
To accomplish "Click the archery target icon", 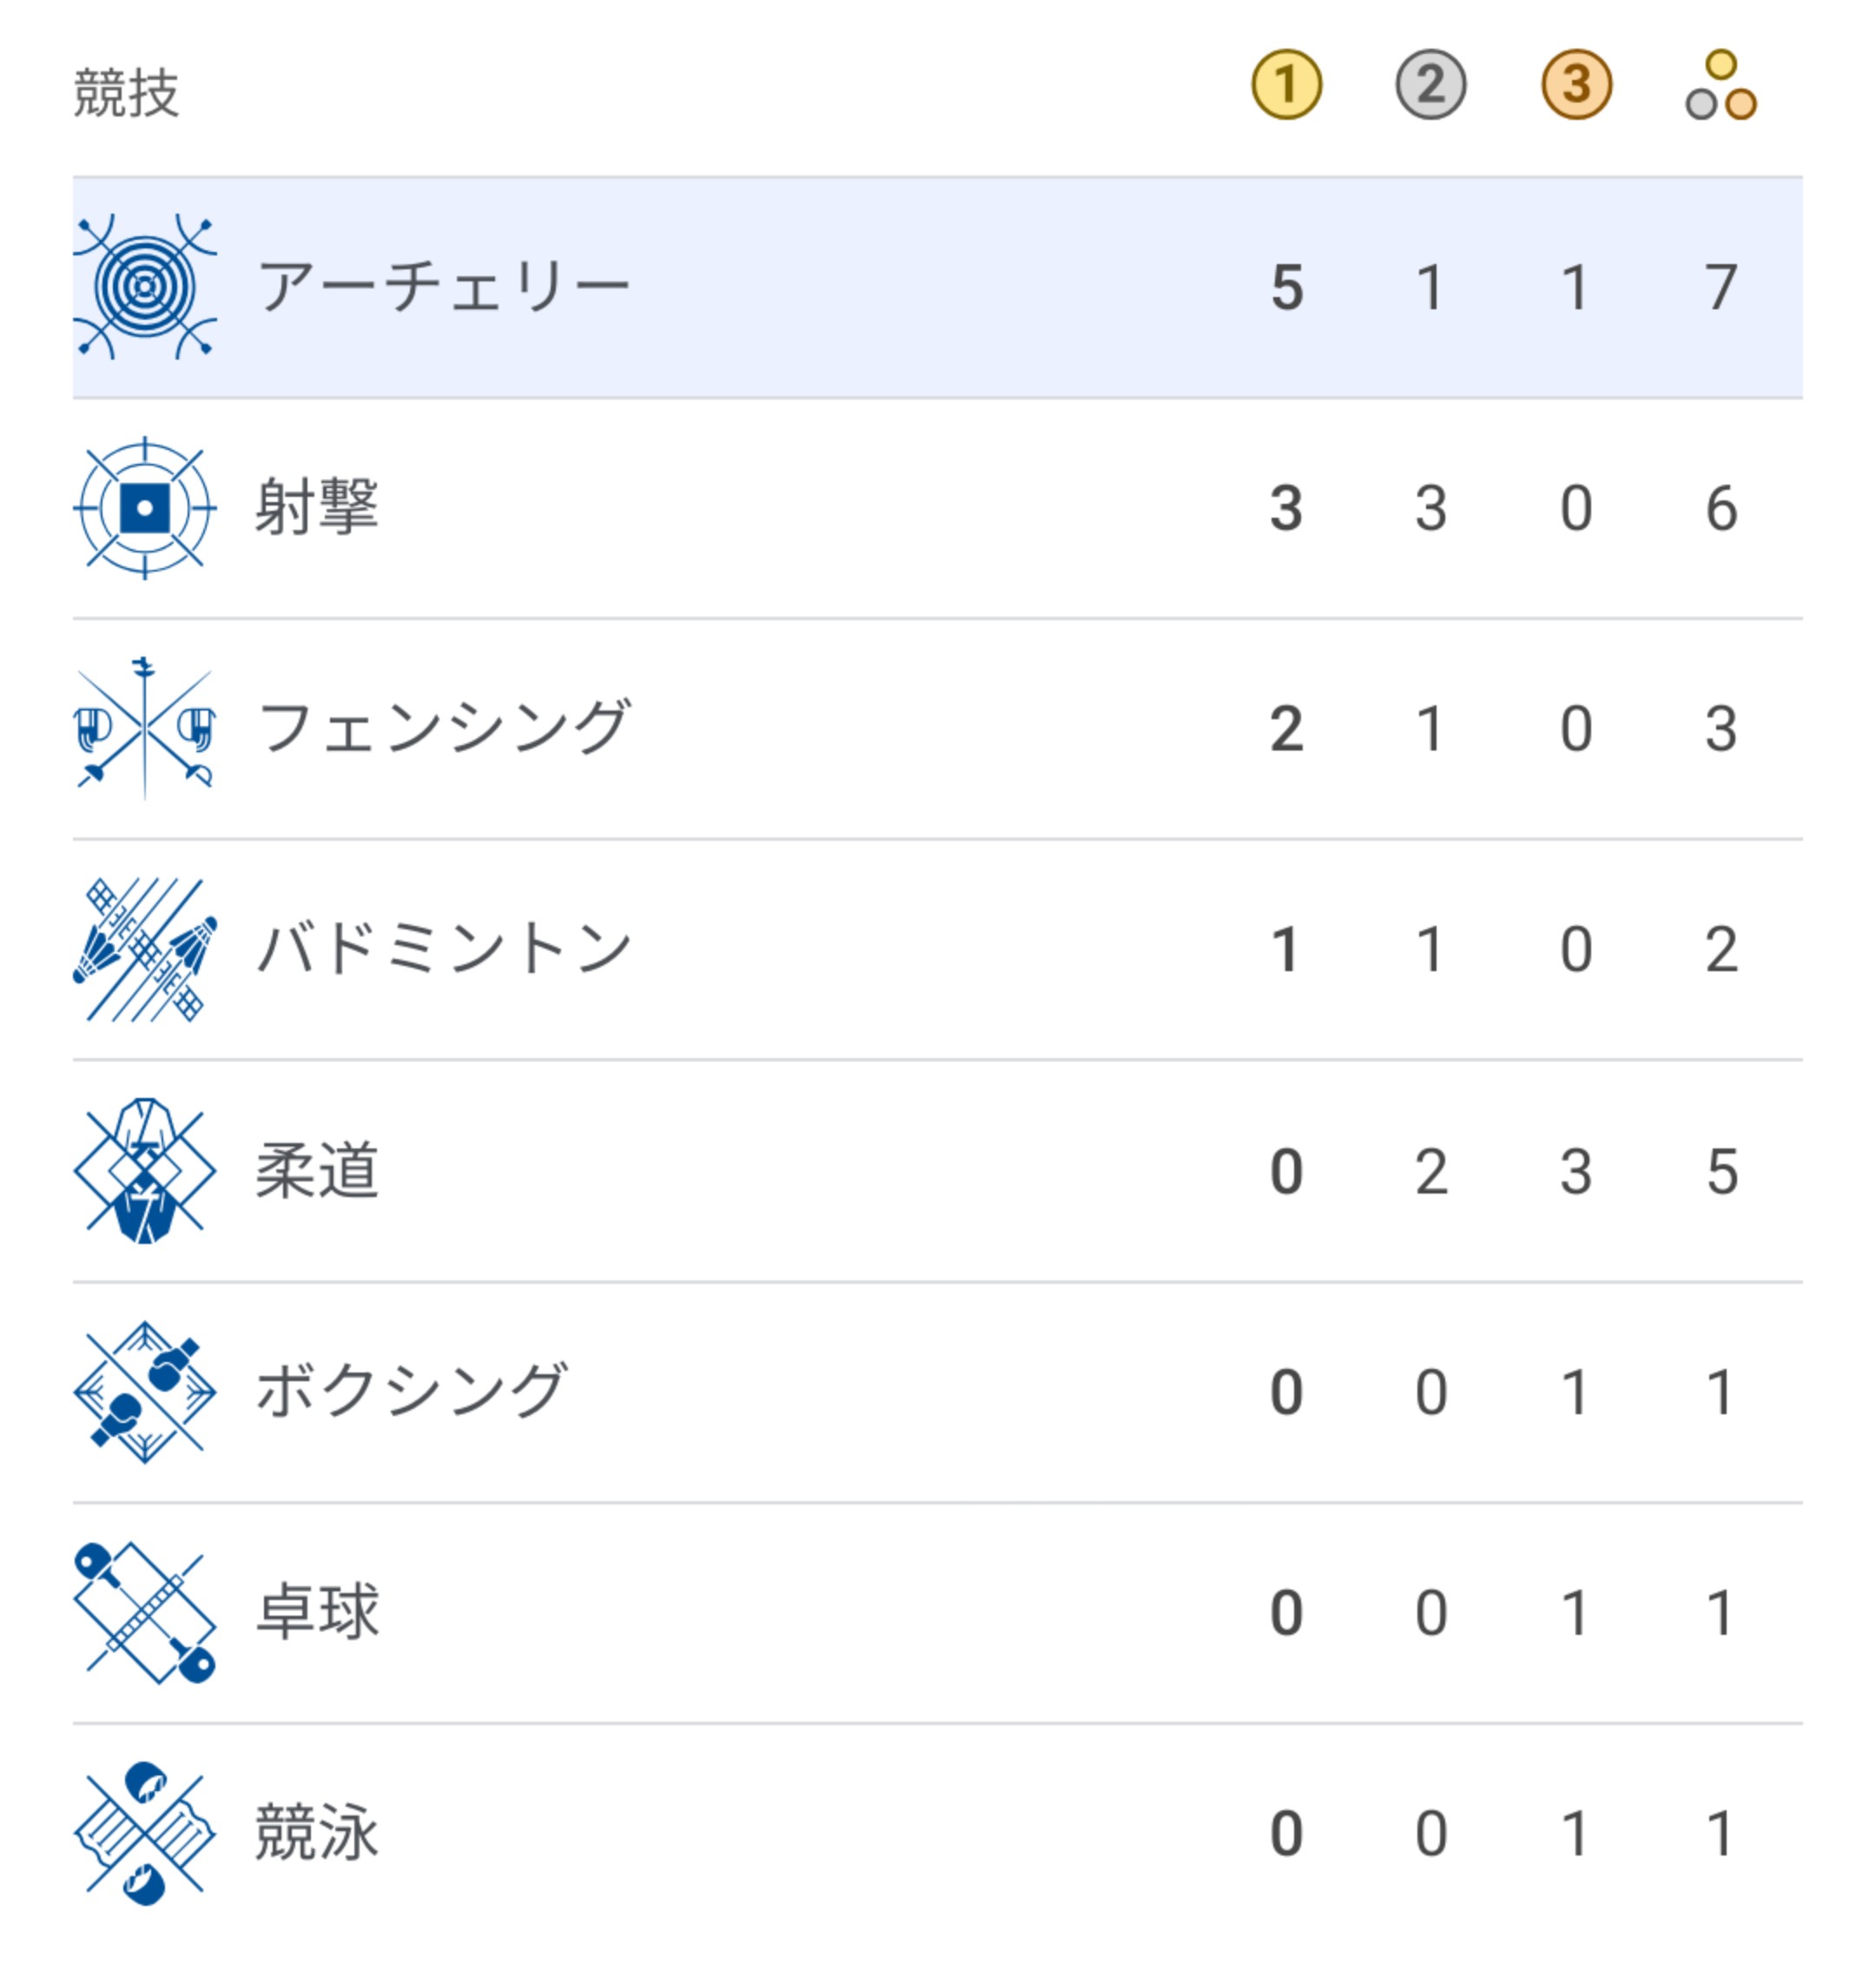I will point(145,287).
